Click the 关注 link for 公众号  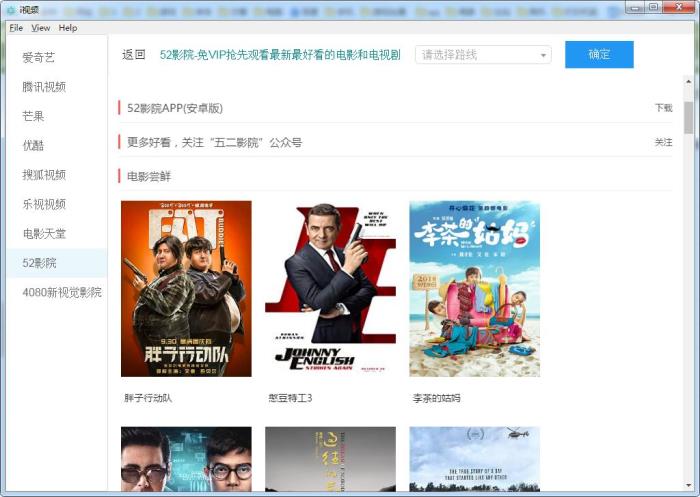coord(663,142)
